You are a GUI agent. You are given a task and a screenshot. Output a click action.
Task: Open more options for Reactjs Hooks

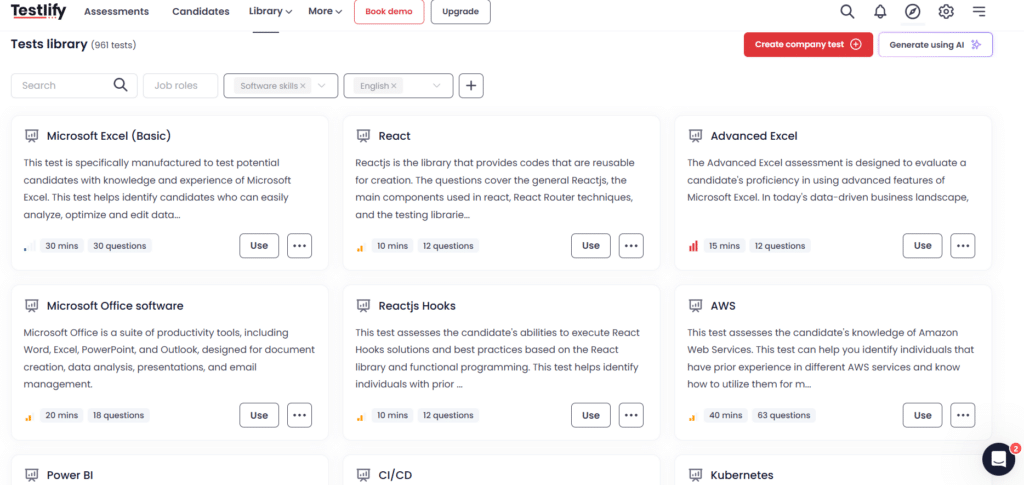pos(631,415)
